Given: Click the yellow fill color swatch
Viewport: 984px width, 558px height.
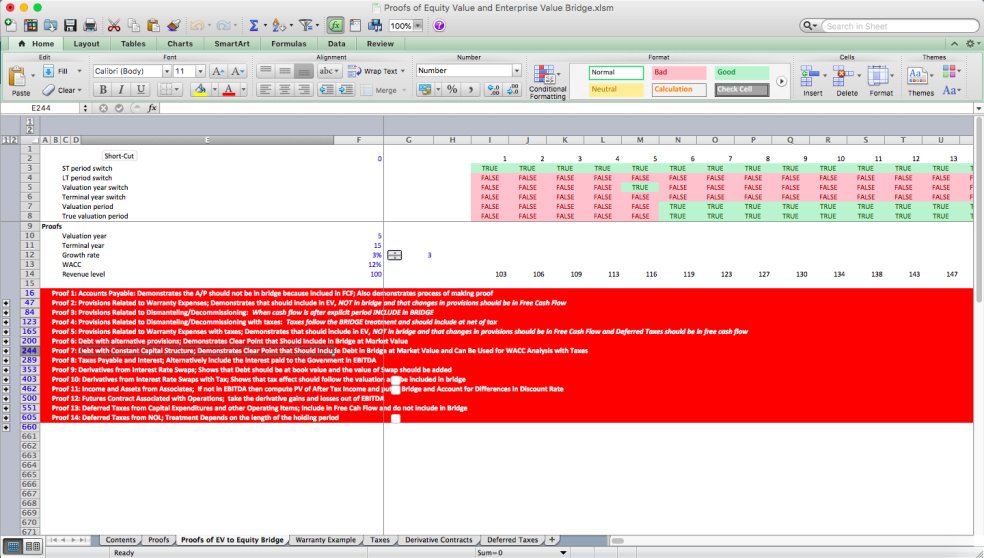Looking at the screenshot, I should click(x=201, y=90).
